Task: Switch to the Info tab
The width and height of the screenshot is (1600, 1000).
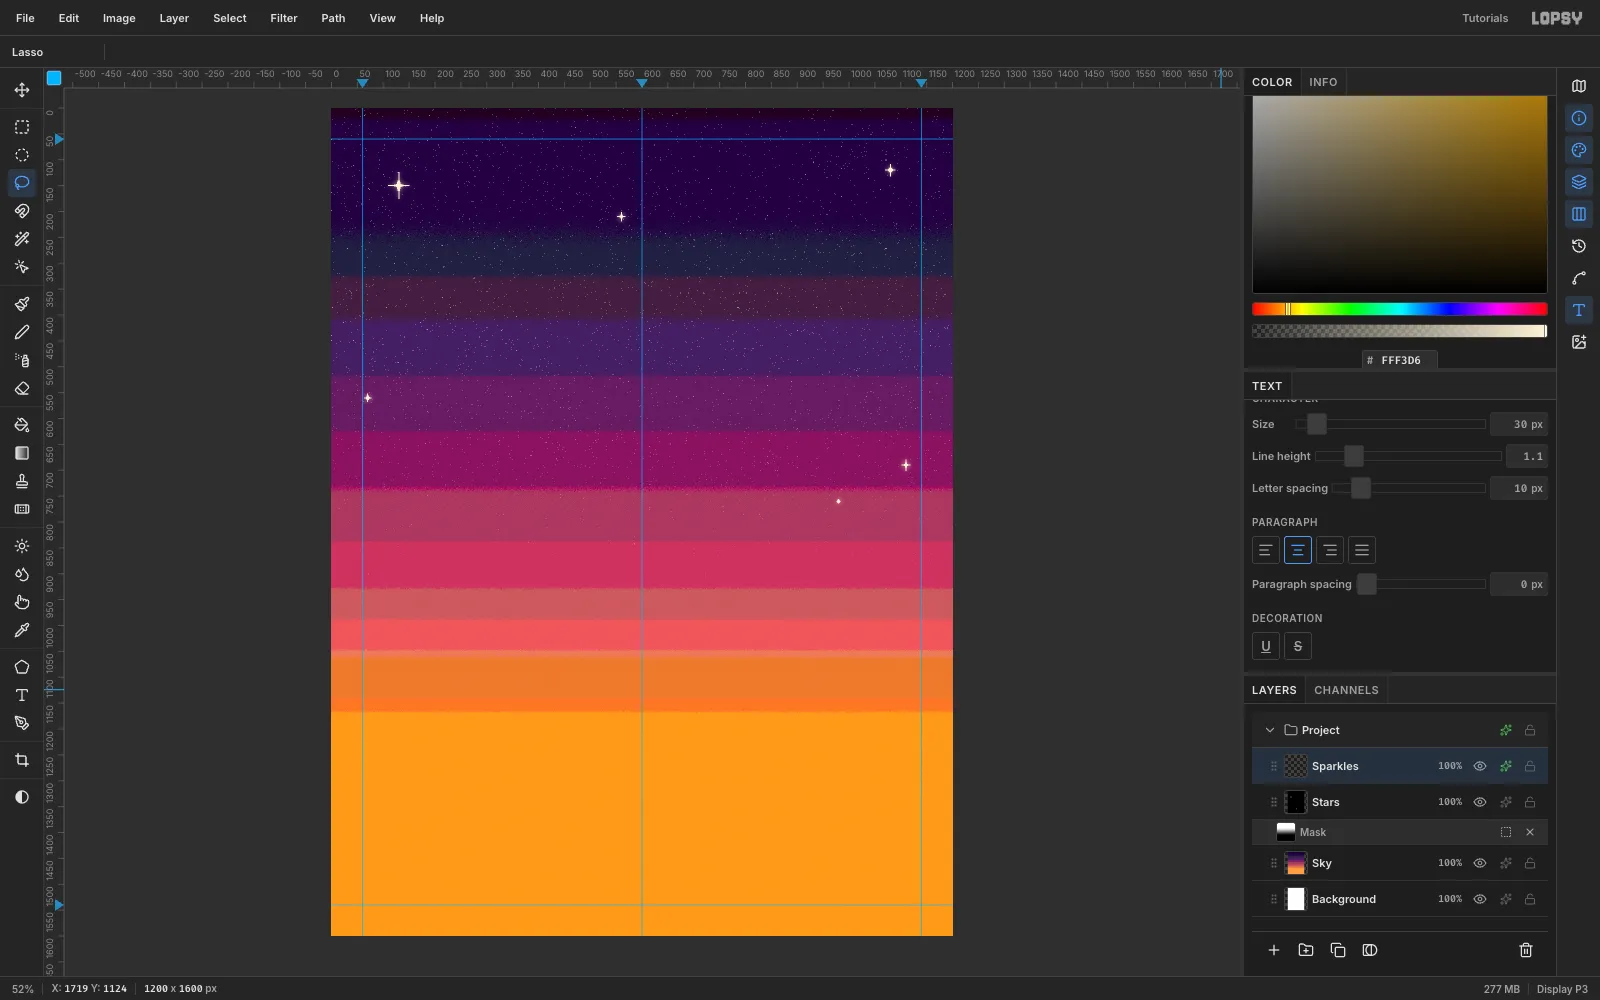Action: (x=1323, y=82)
